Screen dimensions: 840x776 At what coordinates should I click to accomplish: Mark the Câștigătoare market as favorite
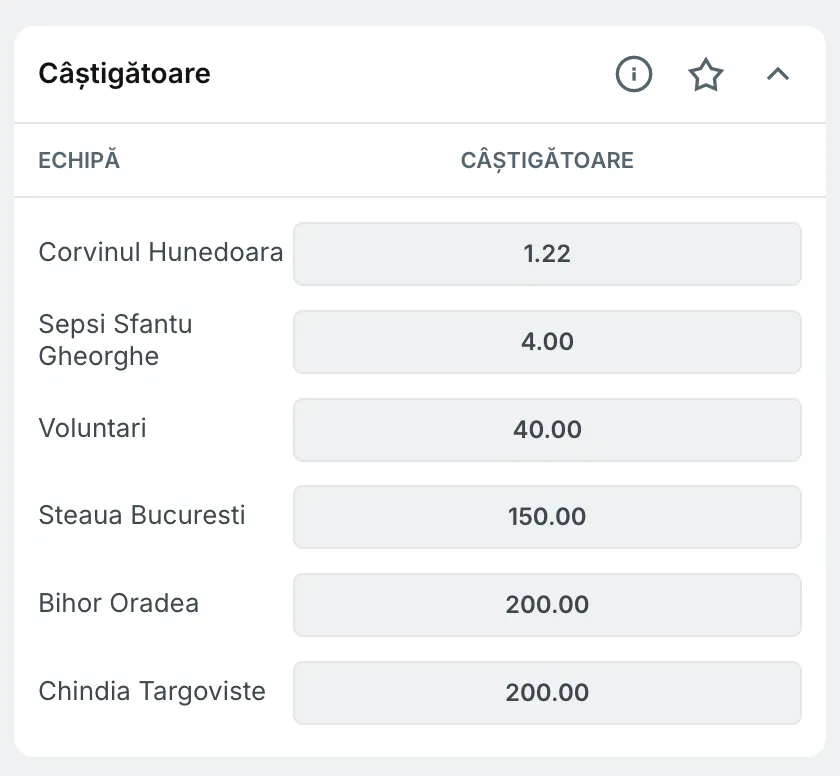[x=706, y=74]
